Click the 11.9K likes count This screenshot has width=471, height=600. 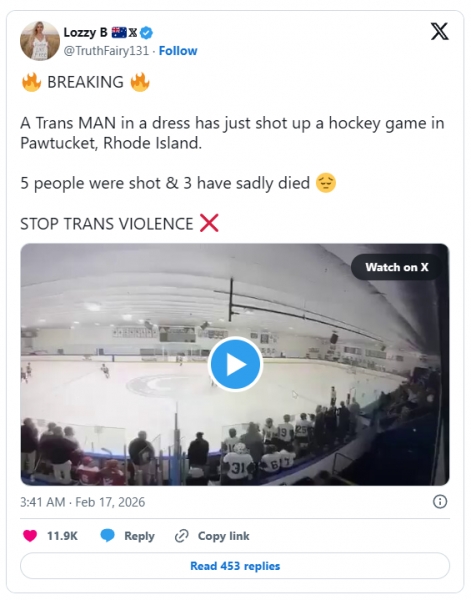point(62,536)
